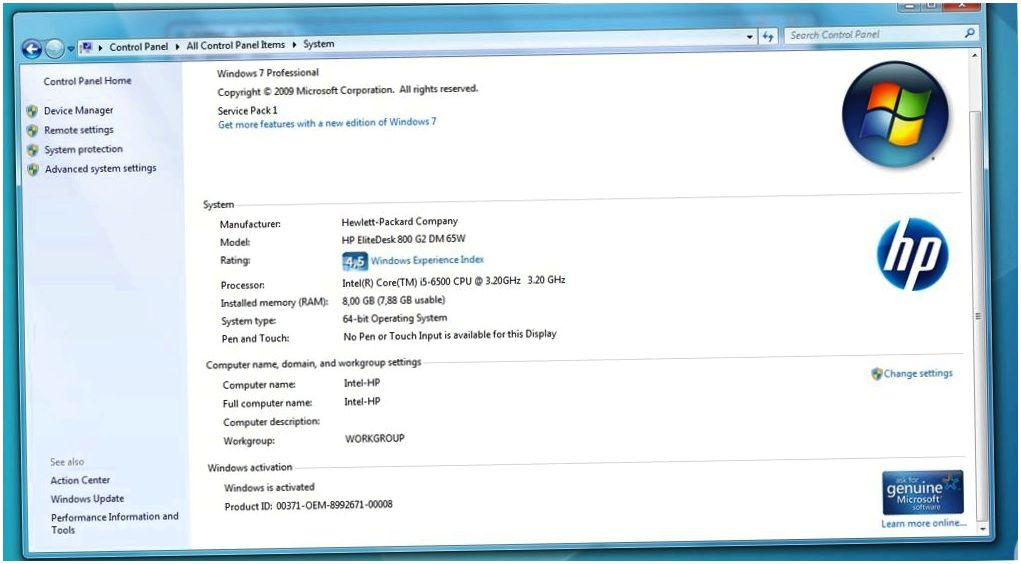Open Control Panel Home
Image resolution: width=1021 pixels, height=564 pixels.
click(x=87, y=81)
